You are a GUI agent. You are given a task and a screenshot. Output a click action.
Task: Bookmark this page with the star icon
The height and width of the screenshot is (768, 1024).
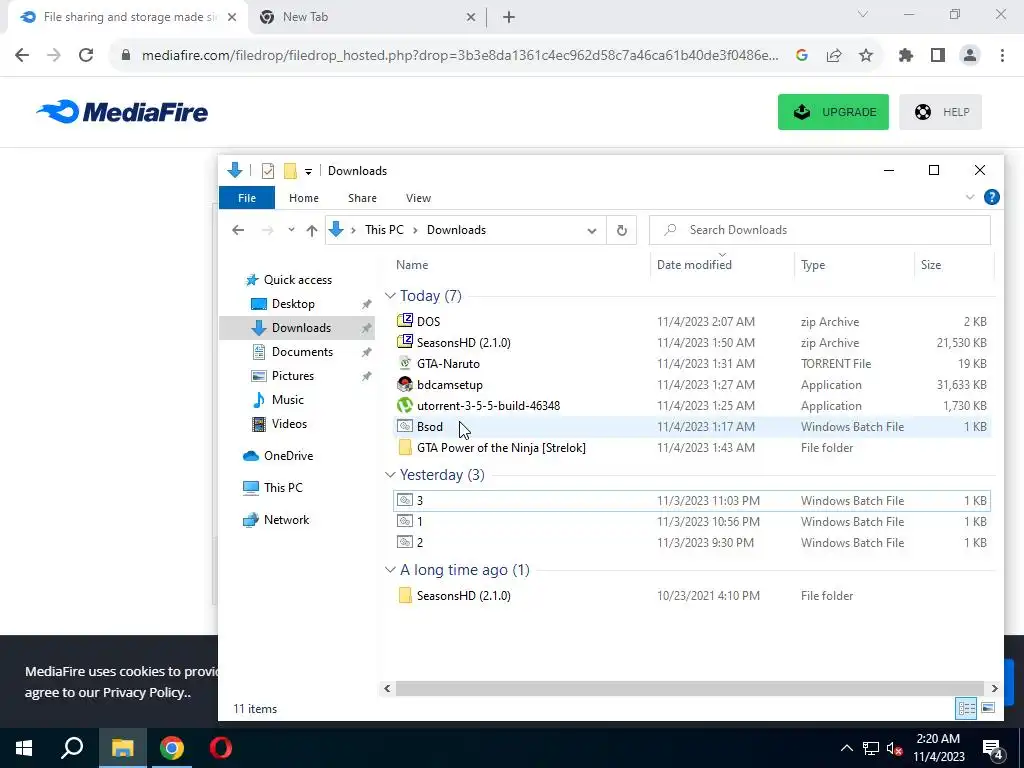coord(866,56)
